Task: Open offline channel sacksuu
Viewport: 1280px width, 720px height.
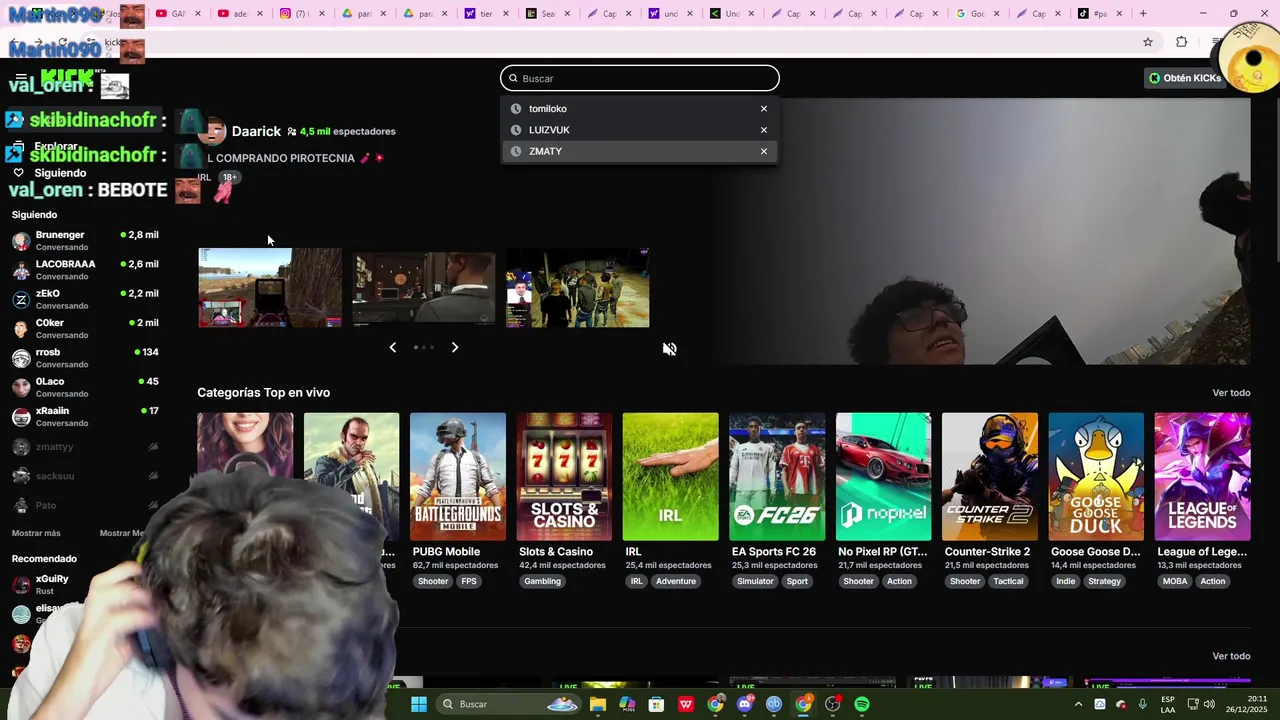Action: click(85, 476)
